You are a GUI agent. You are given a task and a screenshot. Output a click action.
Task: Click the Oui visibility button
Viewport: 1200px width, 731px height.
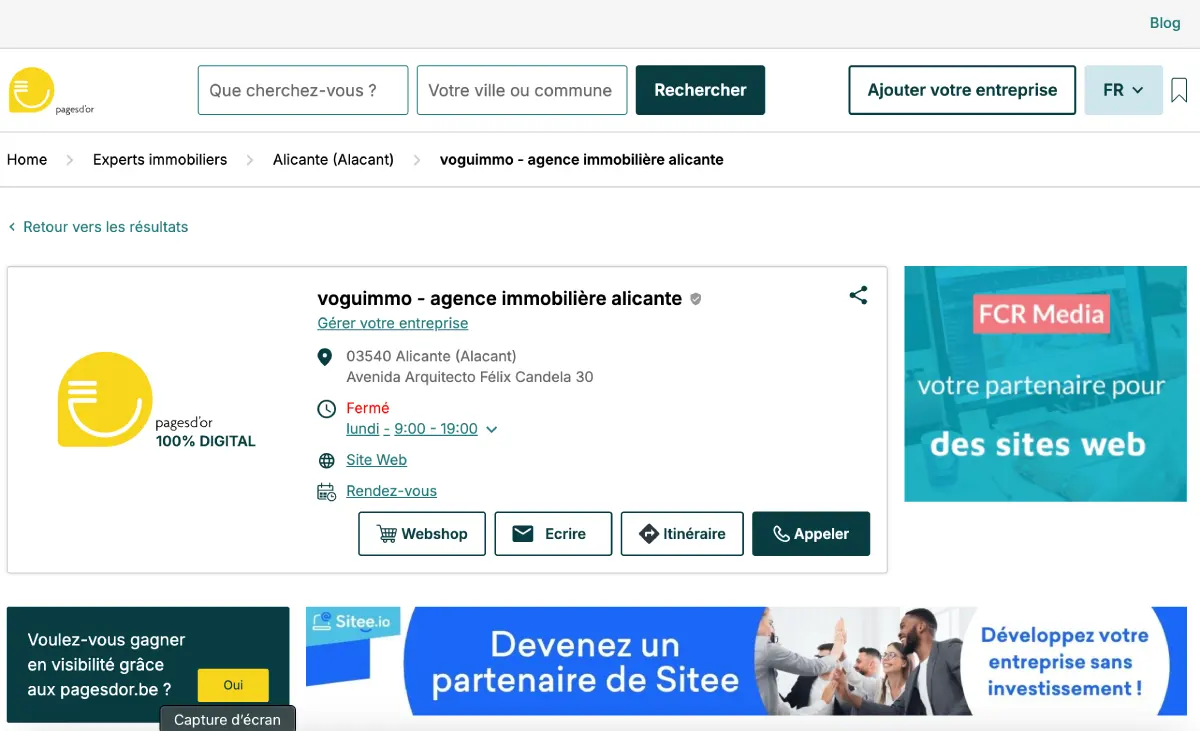point(233,685)
